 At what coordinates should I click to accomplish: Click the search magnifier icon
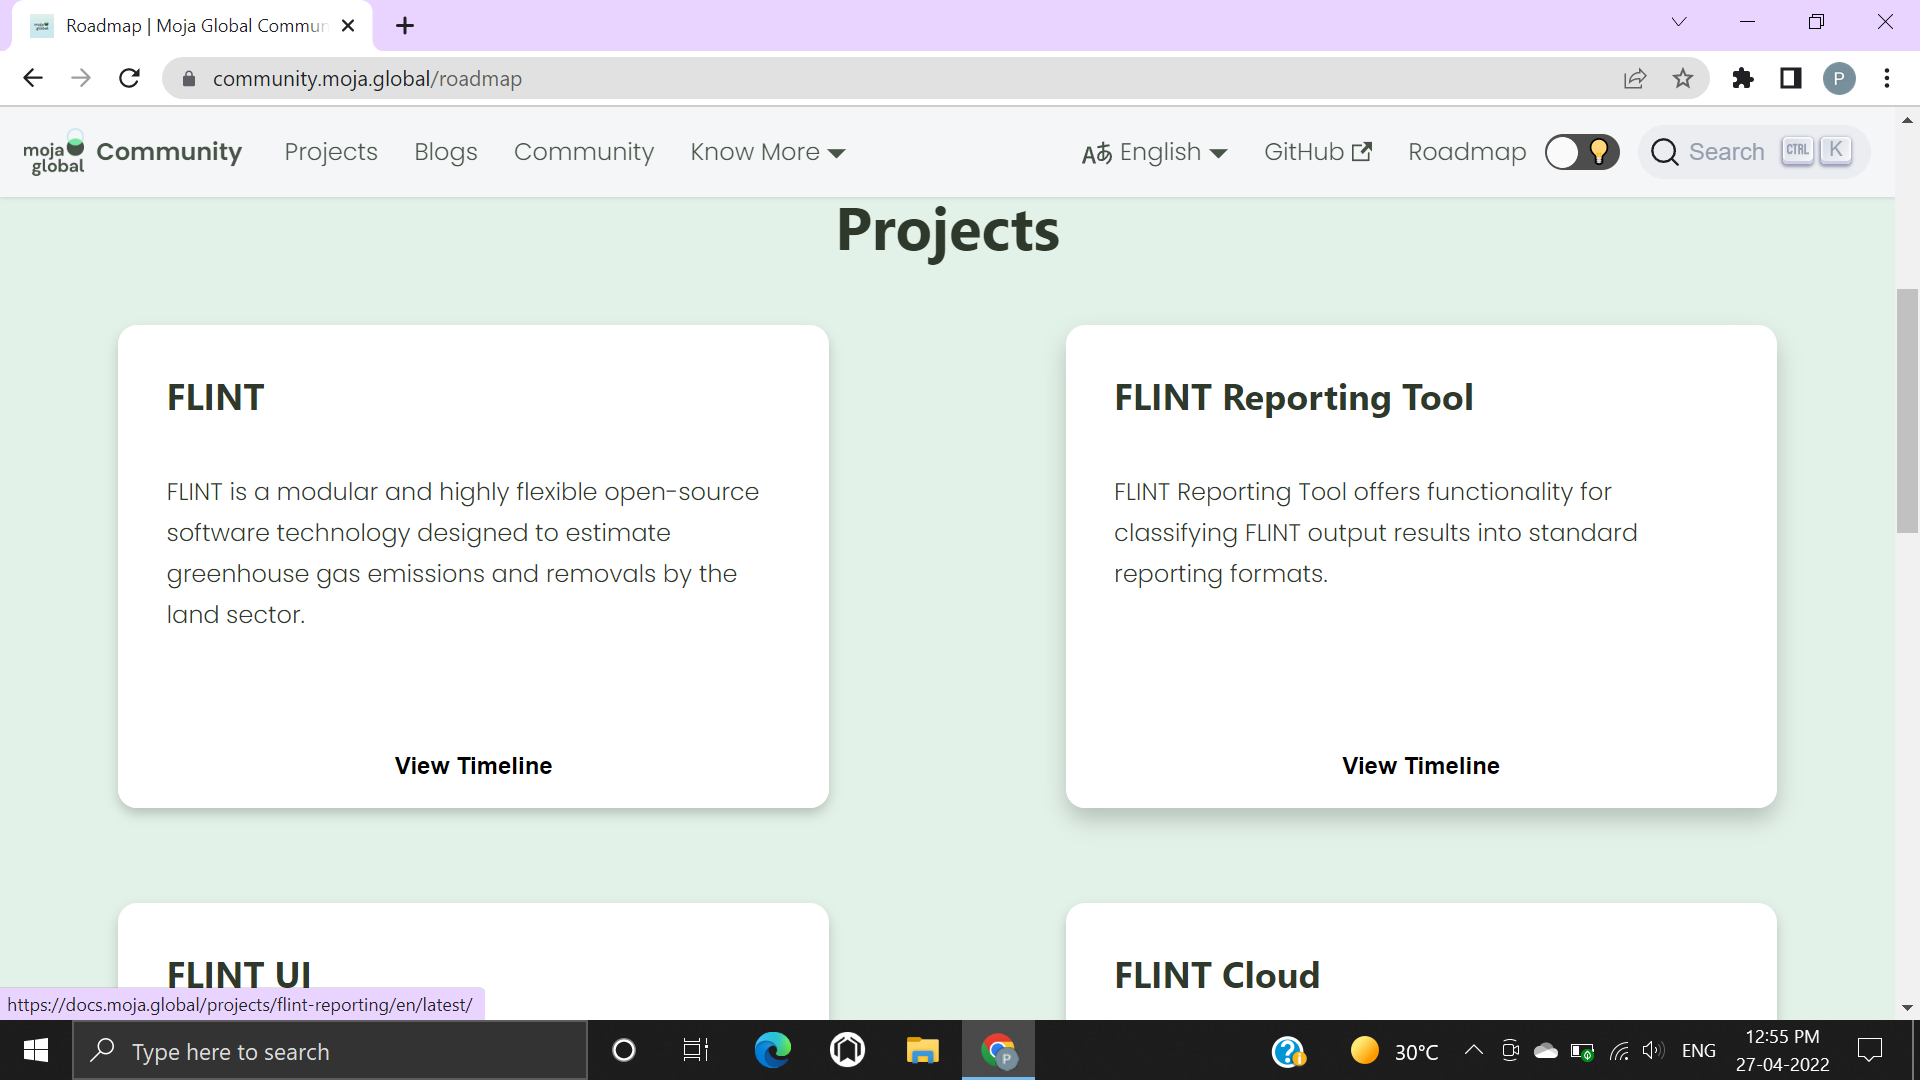[1664, 152]
